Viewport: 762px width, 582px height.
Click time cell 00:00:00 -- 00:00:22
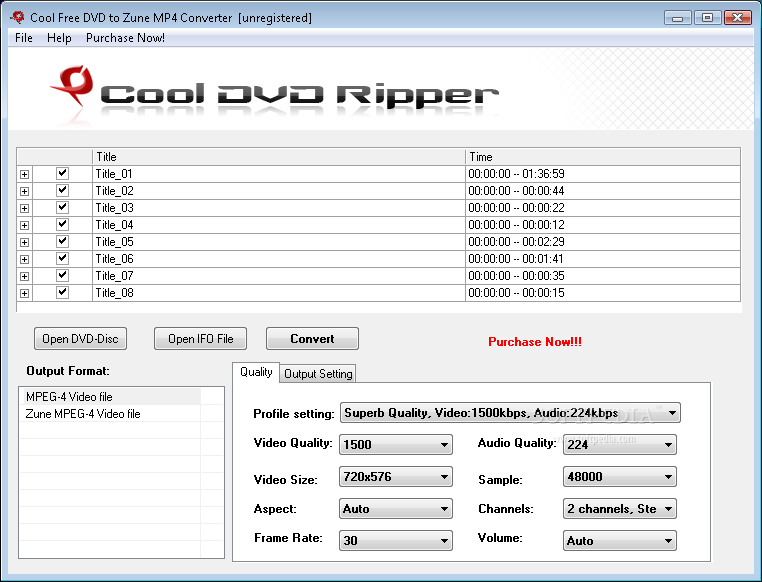pos(603,208)
